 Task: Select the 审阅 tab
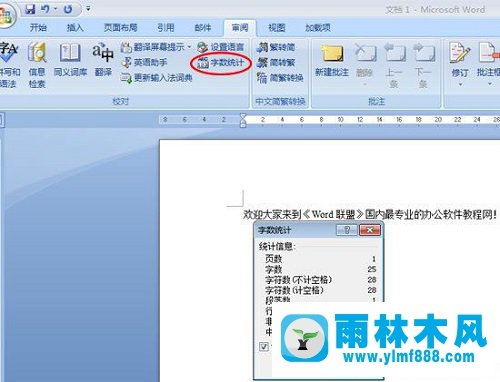click(x=240, y=28)
